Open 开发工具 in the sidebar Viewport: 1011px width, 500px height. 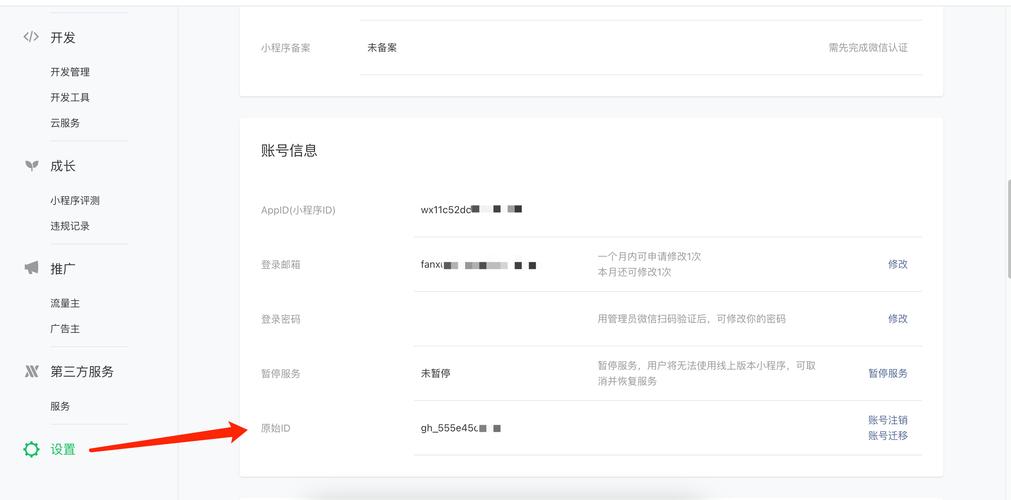(70, 98)
